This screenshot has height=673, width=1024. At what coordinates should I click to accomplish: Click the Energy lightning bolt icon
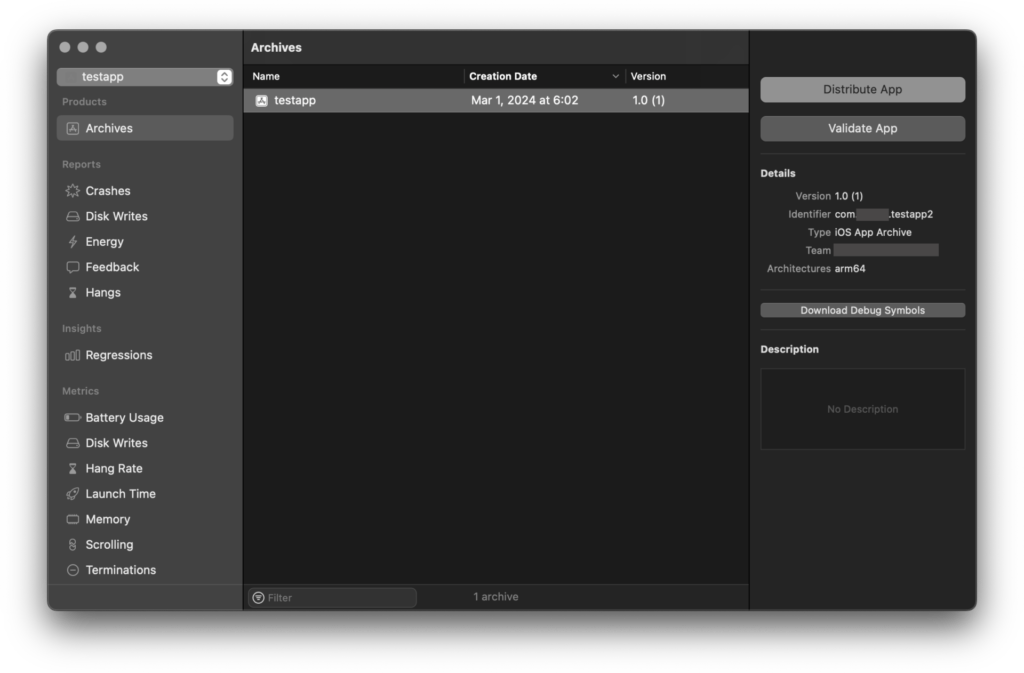pyautogui.click(x=72, y=242)
